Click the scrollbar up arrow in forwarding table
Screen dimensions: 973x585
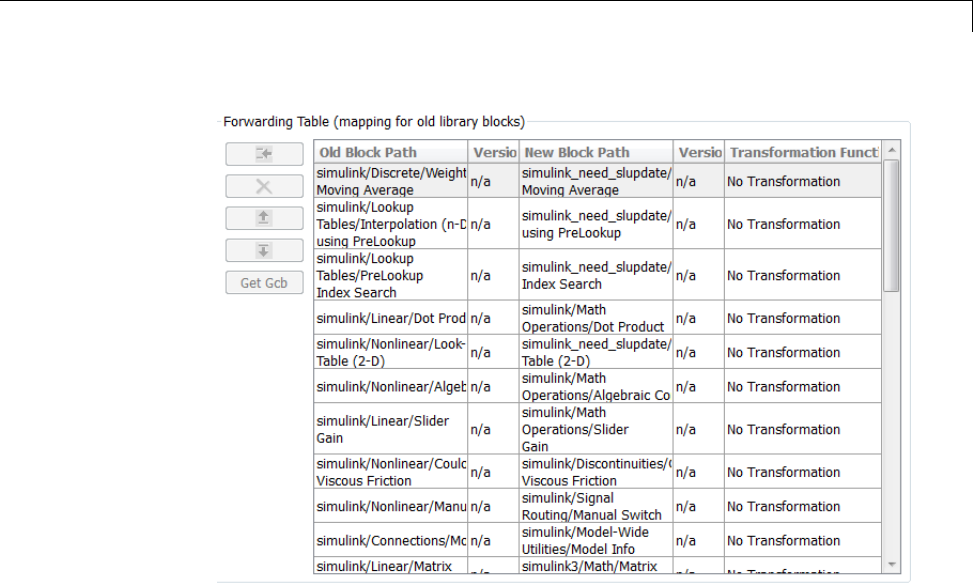[x=892, y=150]
